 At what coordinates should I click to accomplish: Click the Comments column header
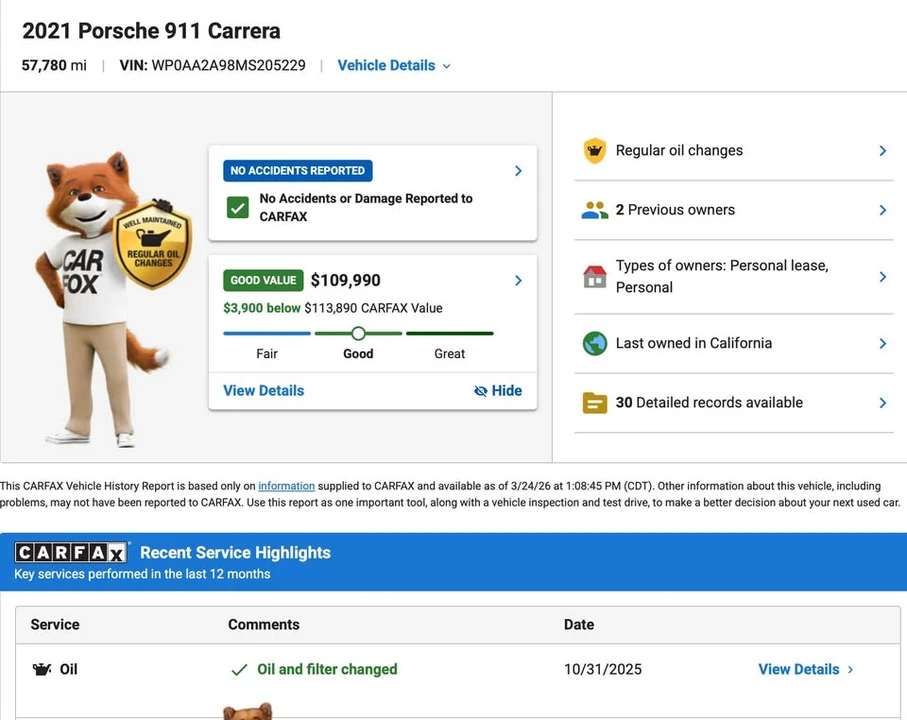pos(264,625)
